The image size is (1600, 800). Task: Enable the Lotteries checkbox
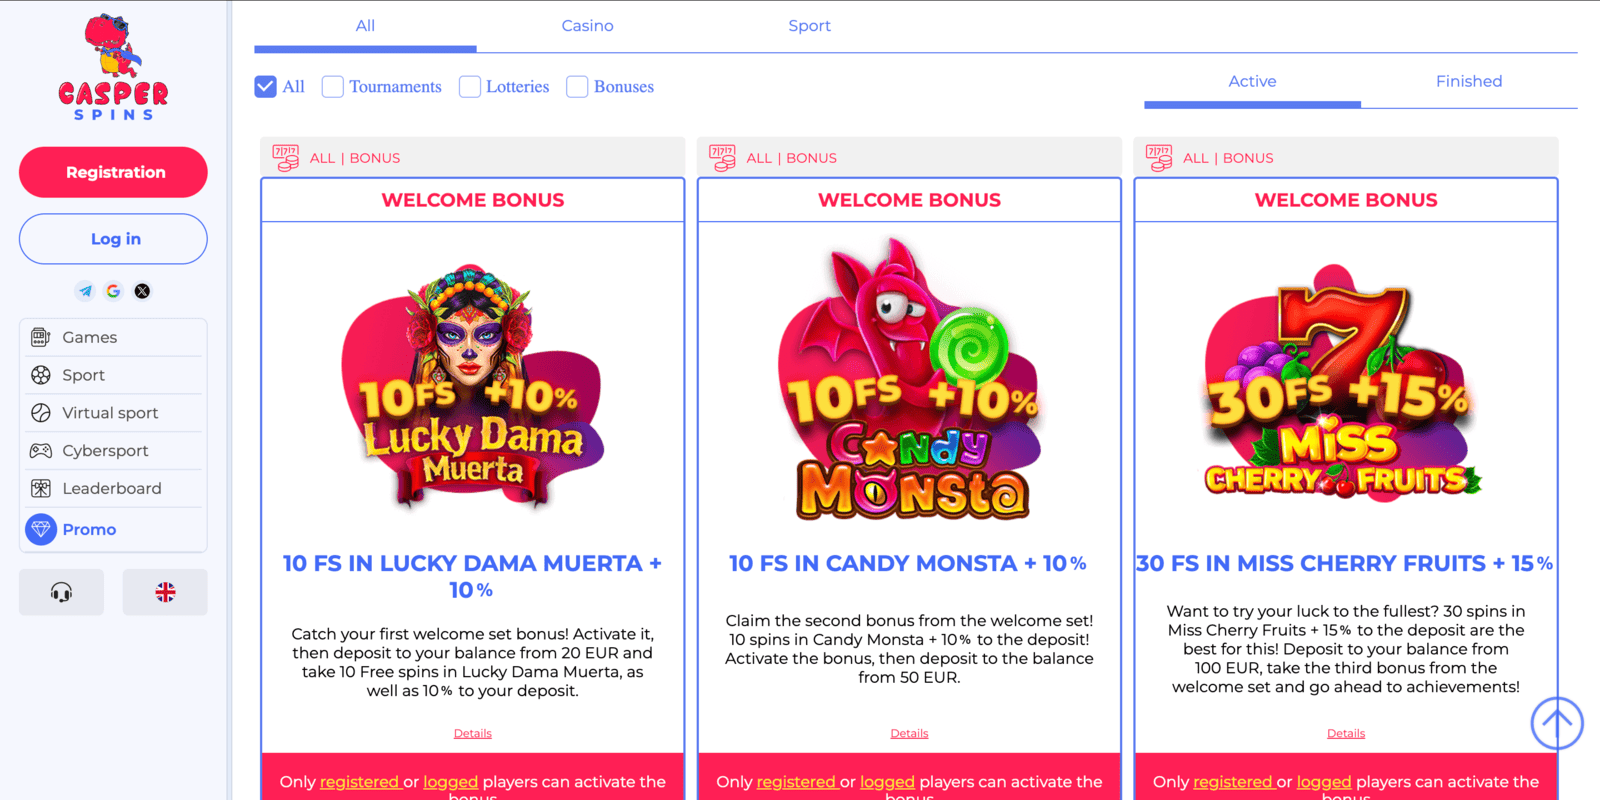click(470, 87)
